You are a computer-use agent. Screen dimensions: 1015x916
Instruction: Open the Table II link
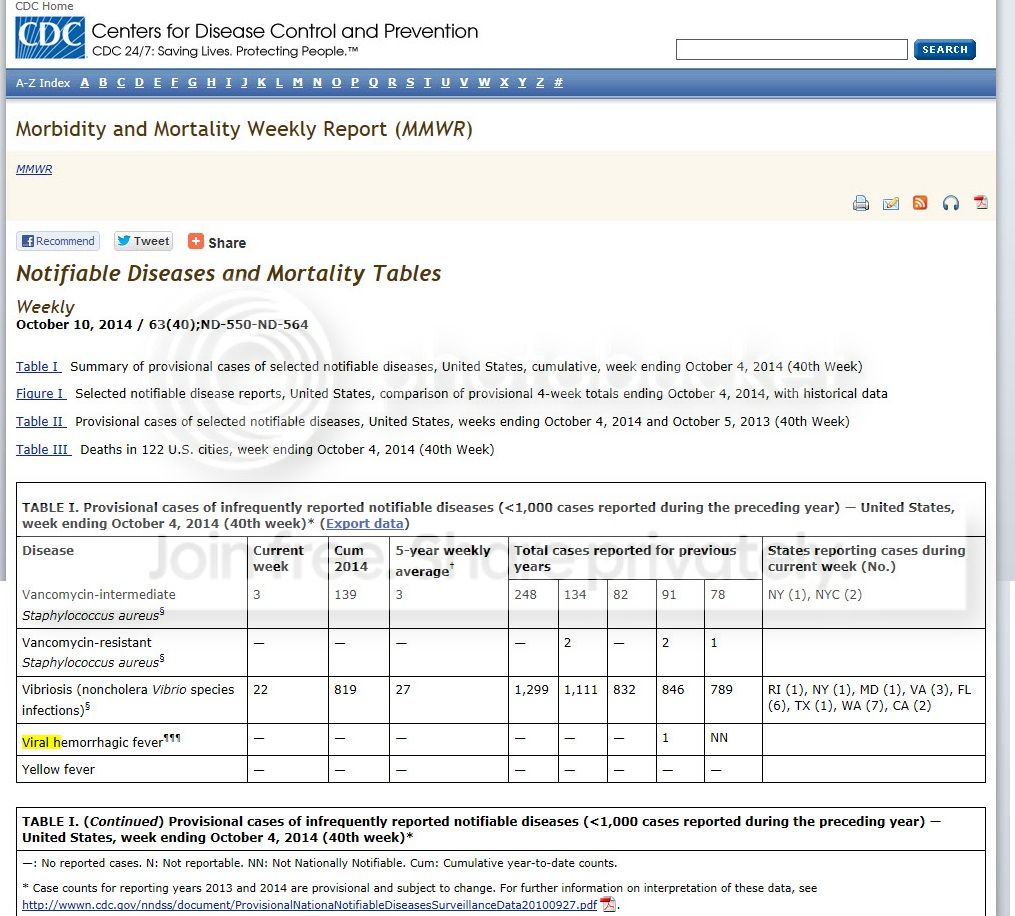pyautogui.click(x=41, y=421)
